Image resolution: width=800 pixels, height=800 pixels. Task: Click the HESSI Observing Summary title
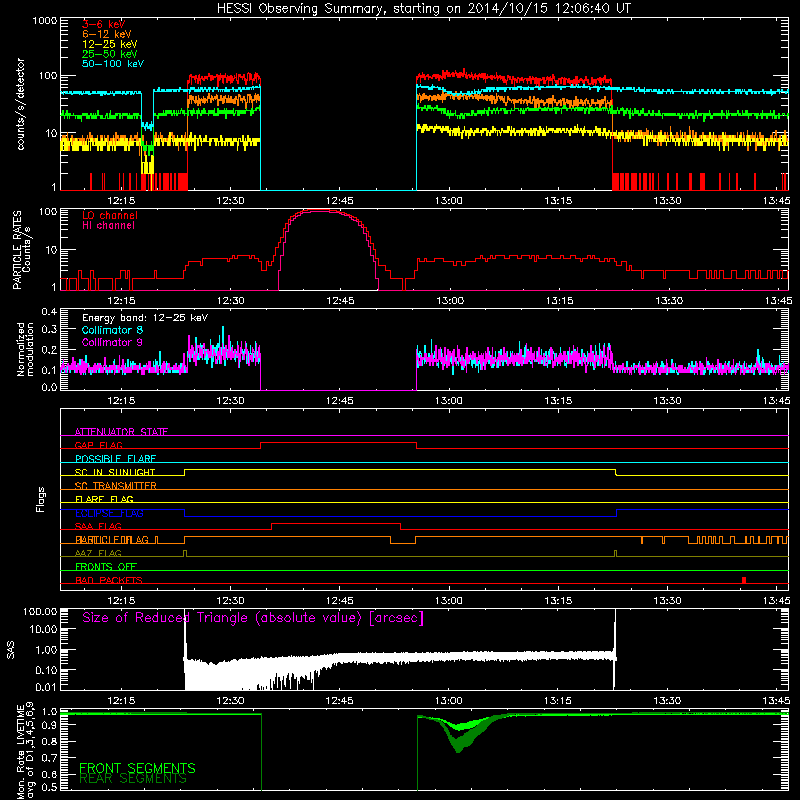(423, 9)
